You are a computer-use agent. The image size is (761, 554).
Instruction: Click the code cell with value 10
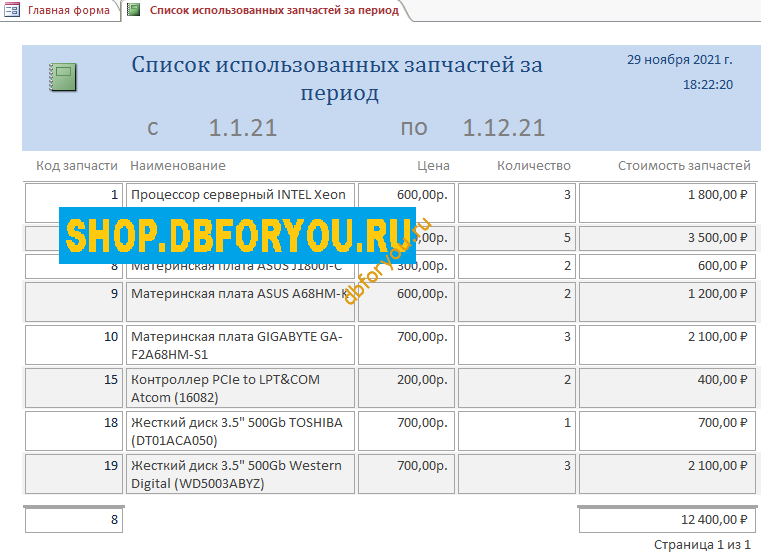pos(74,345)
